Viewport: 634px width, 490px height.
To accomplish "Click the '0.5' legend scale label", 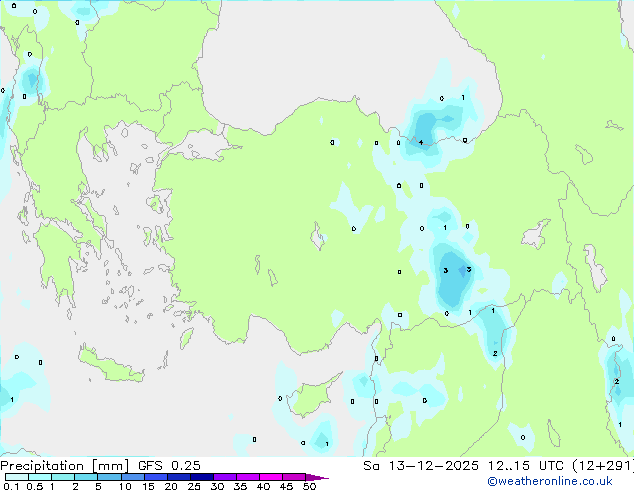I will tap(35, 486).
